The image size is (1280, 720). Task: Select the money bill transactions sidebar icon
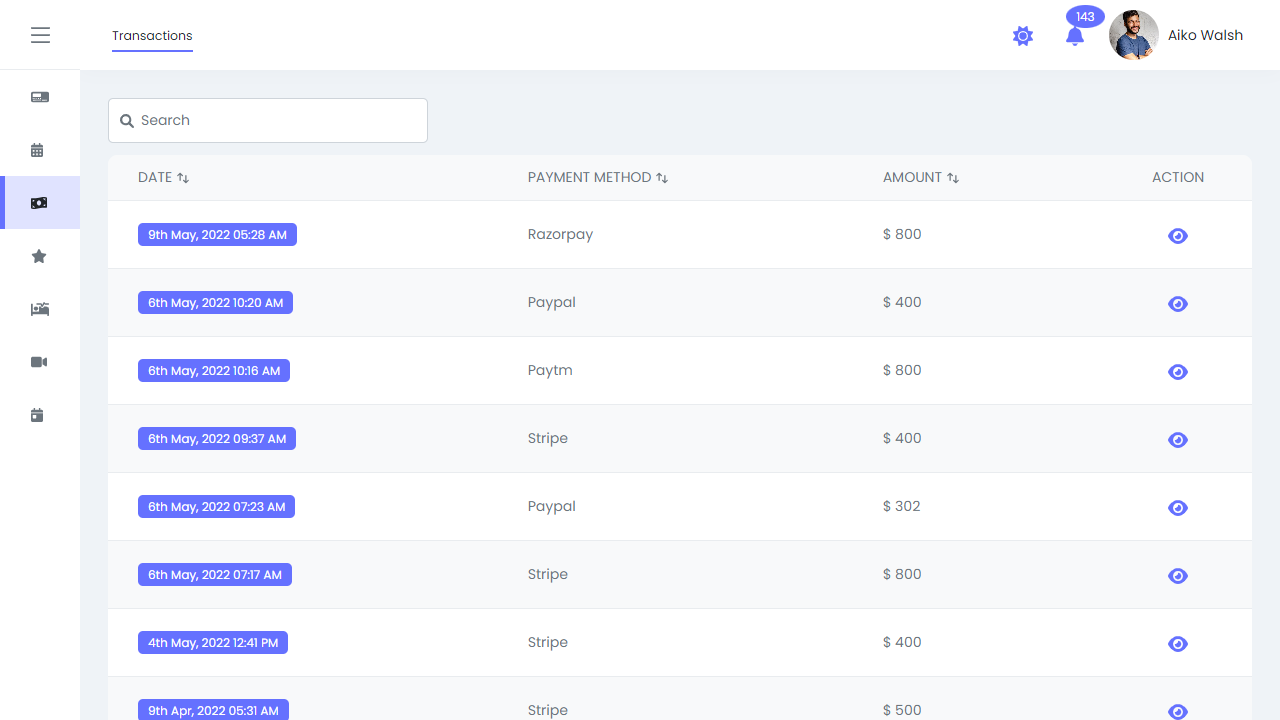(39, 203)
